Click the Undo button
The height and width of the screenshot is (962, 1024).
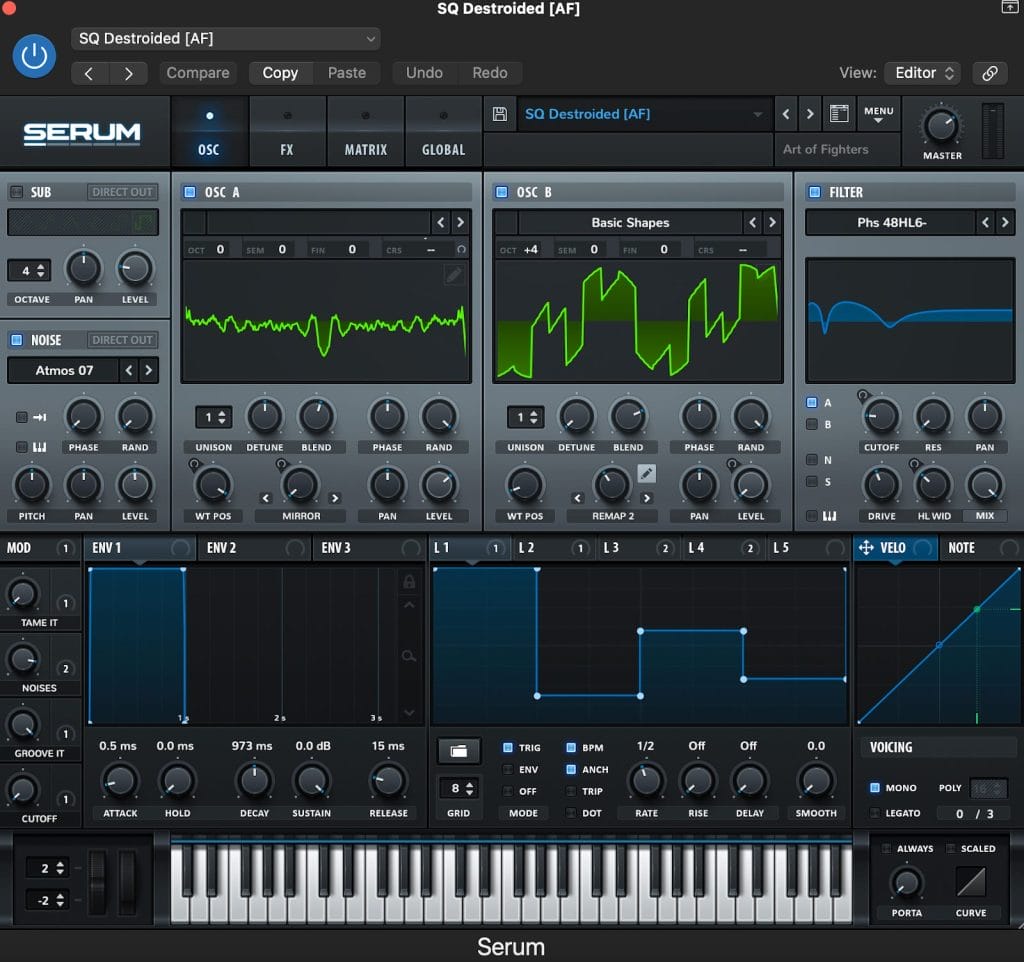click(x=424, y=73)
